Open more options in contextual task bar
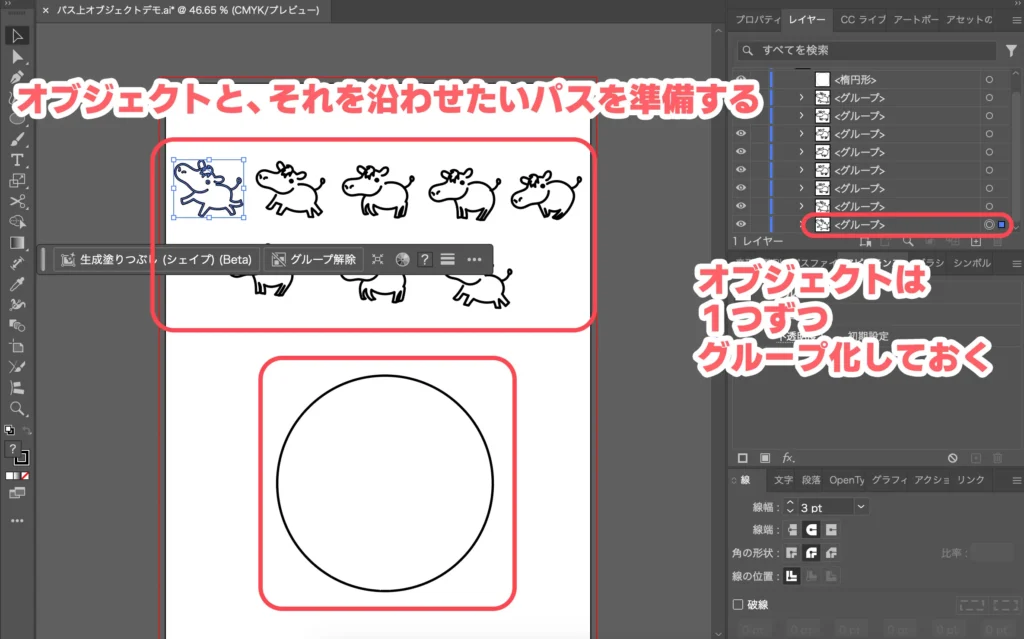 (x=474, y=259)
